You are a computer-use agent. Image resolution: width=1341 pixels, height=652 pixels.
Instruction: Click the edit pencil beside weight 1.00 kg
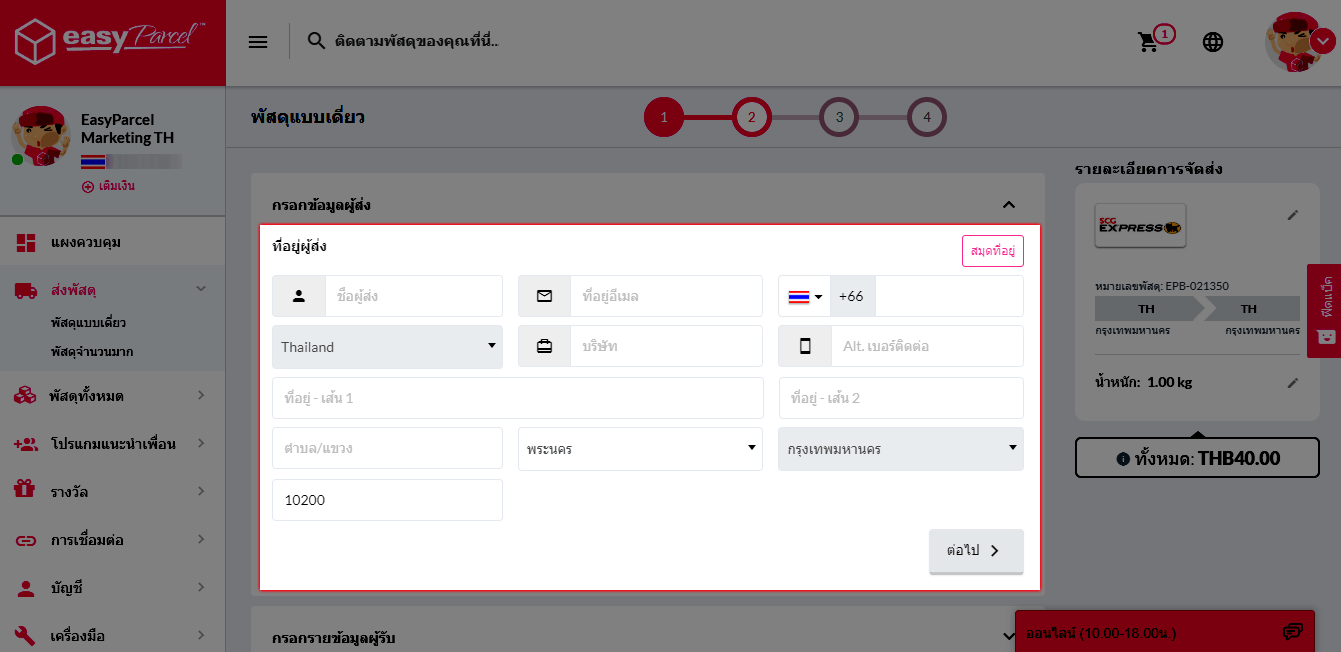tap(1293, 382)
